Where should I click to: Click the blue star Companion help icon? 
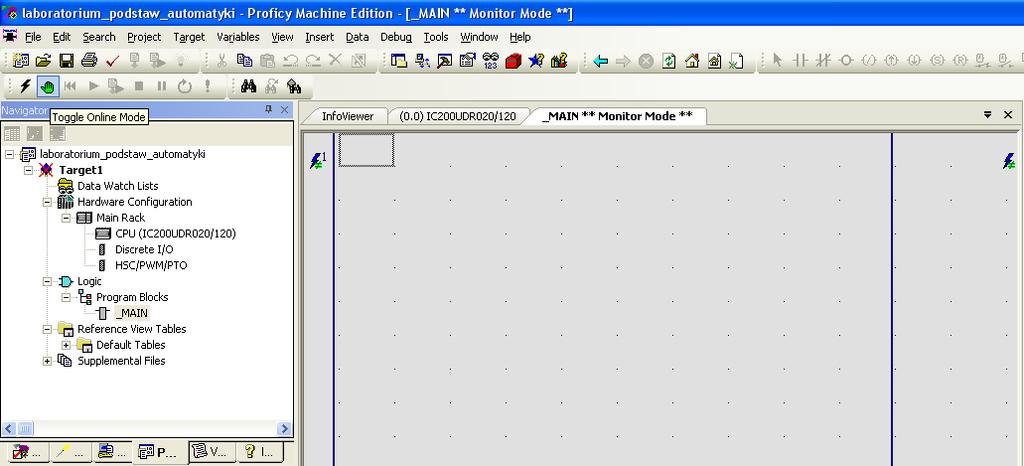(x=536, y=61)
